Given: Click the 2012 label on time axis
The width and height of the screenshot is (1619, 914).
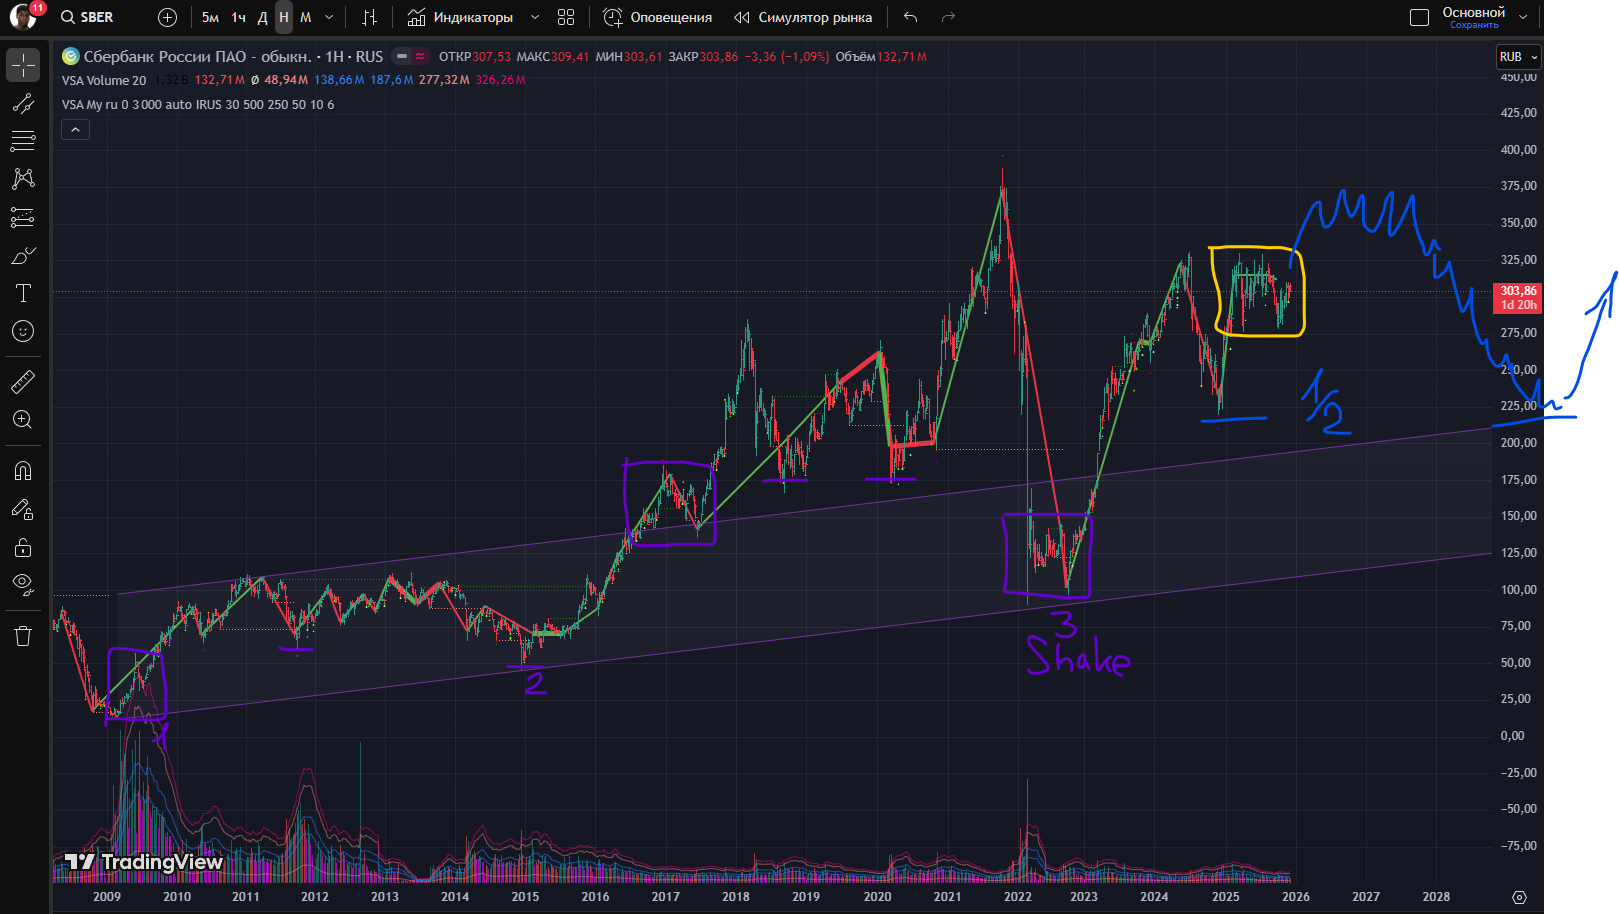Looking at the screenshot, I should (x=315, y=897).
